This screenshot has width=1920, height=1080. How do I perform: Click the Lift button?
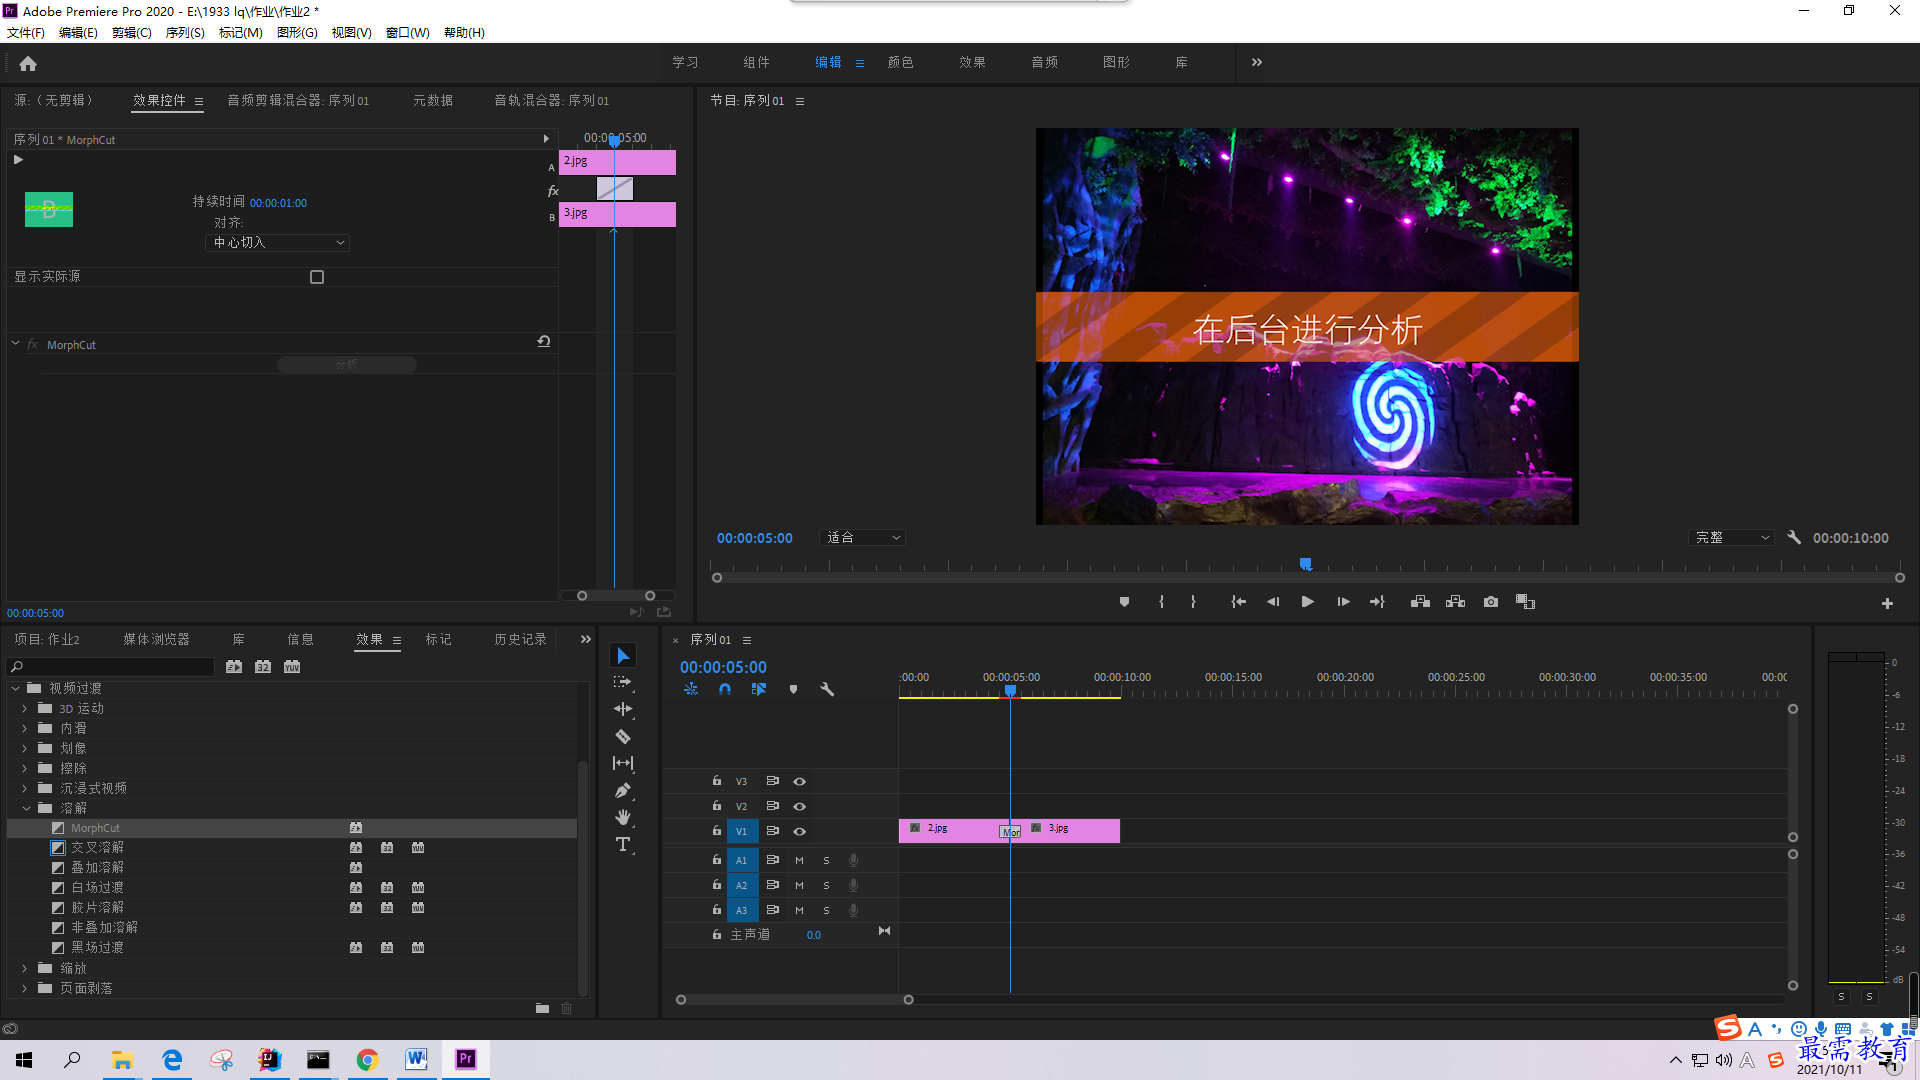(1420, 602)
